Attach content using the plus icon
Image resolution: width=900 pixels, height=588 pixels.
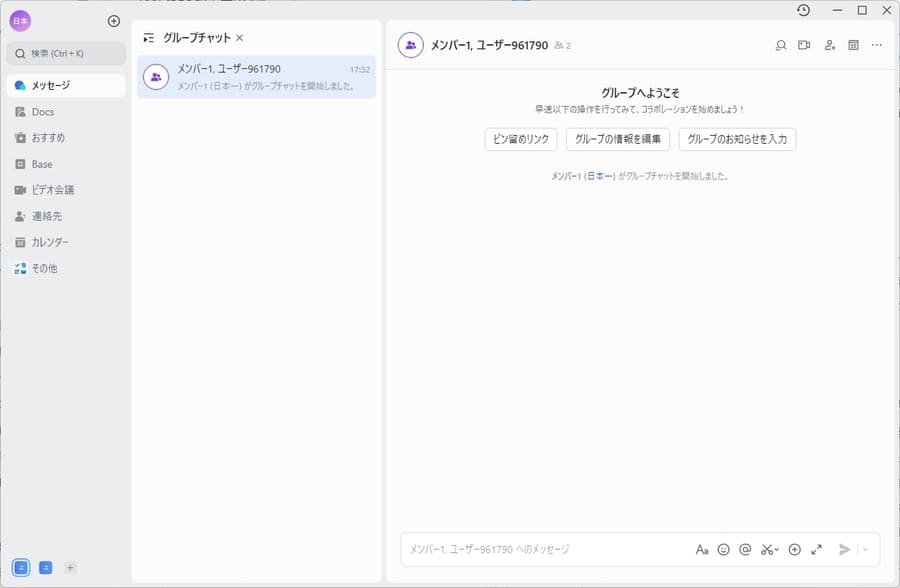pos(795,549)
